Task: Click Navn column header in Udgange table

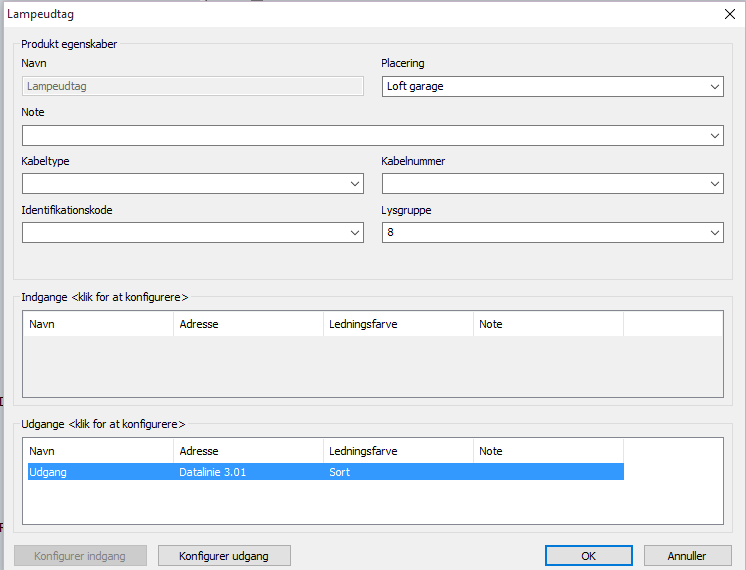Action: [98, 451]
